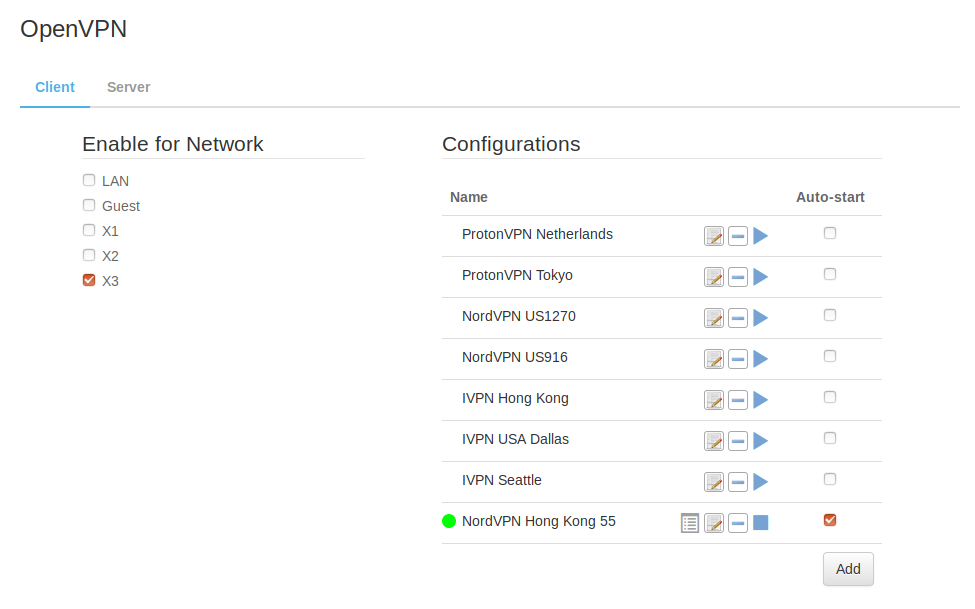
Task: Remove the NordVPN US1270 configuration
Action: tap(738, 318)
